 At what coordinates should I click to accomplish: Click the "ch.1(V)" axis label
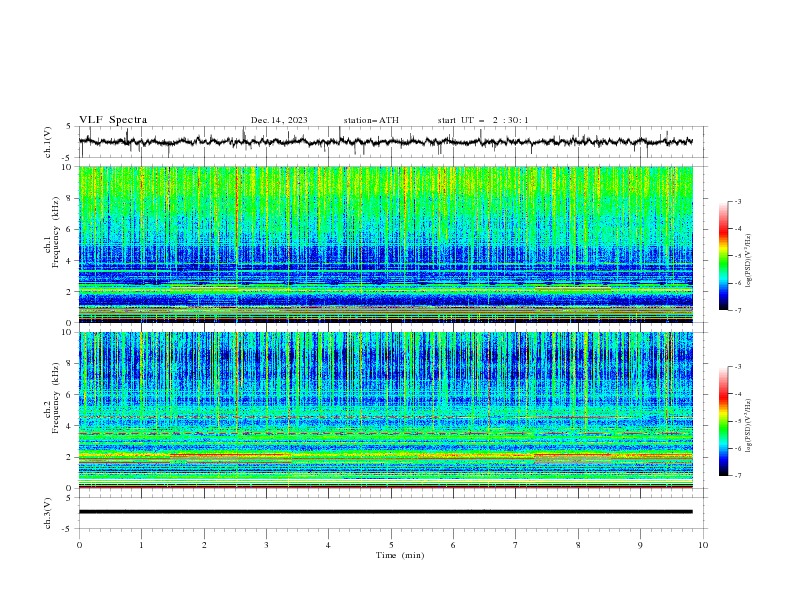(x=48, y=142)
